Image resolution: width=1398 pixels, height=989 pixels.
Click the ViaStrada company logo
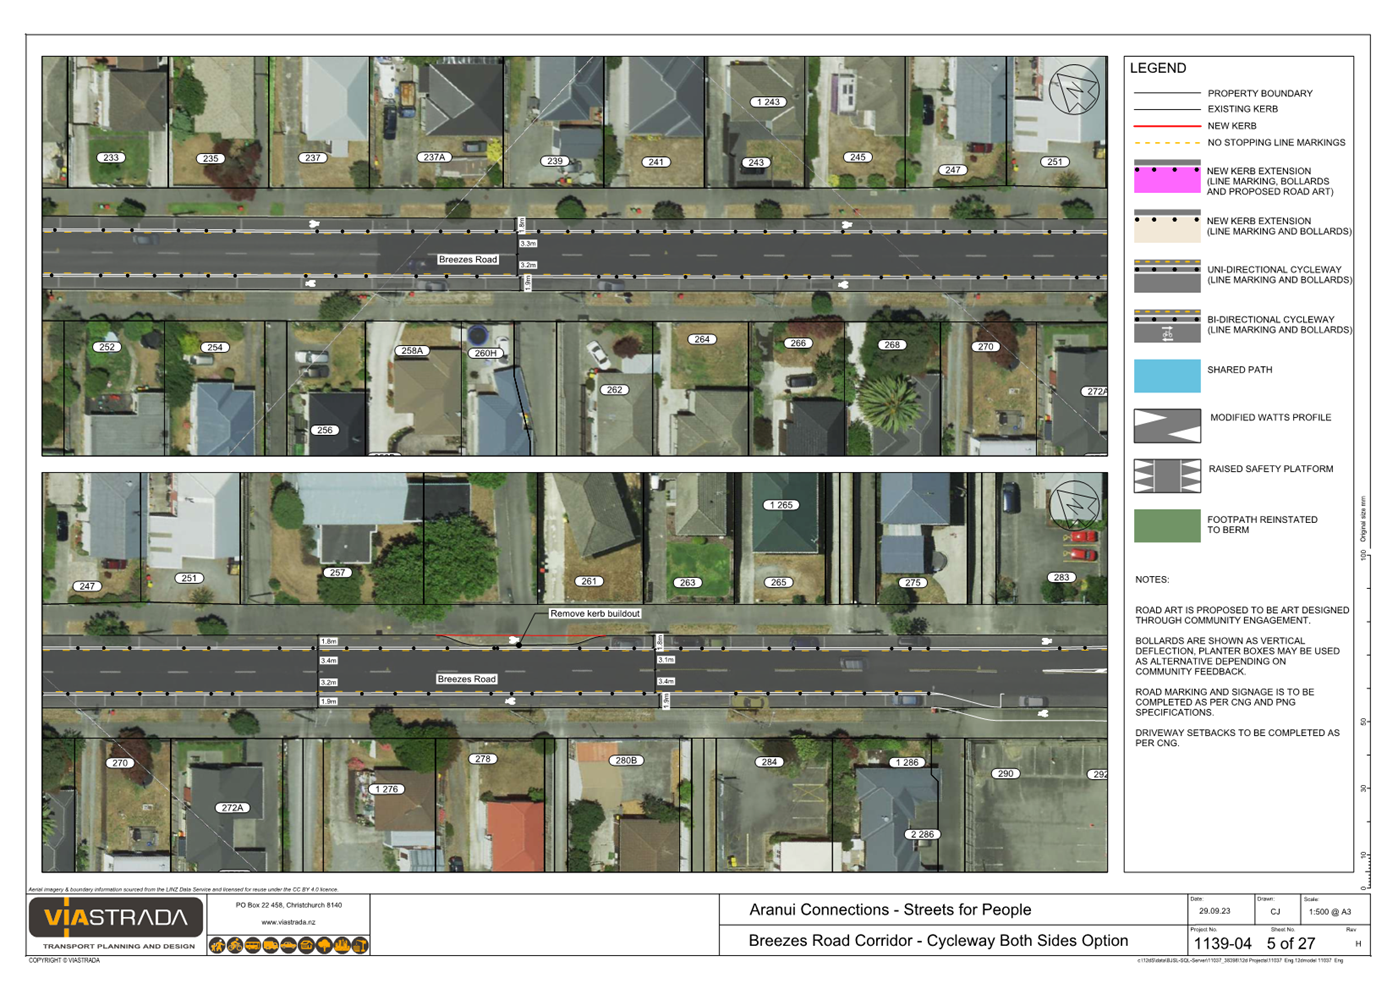coord(116,918)
